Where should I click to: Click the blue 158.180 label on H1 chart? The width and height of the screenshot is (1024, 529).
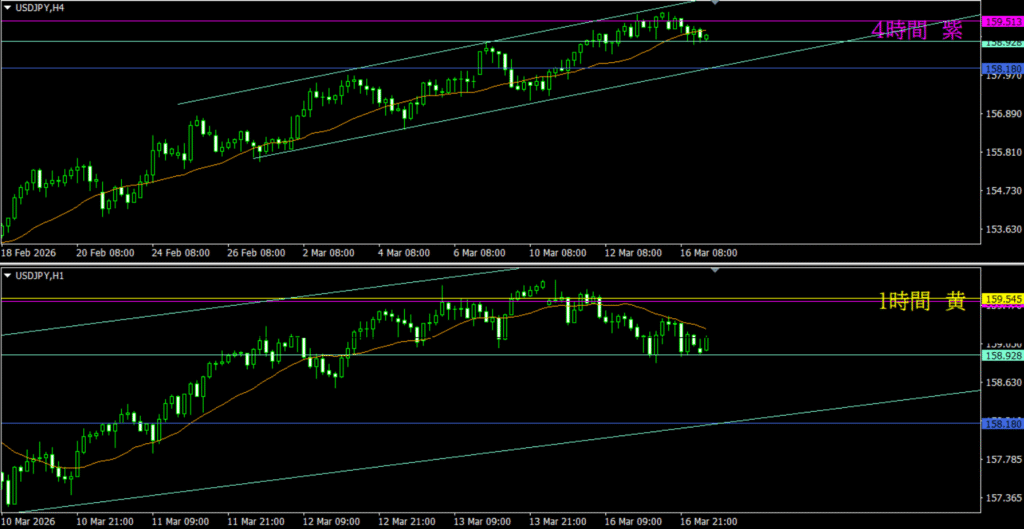coord(1002,423)
